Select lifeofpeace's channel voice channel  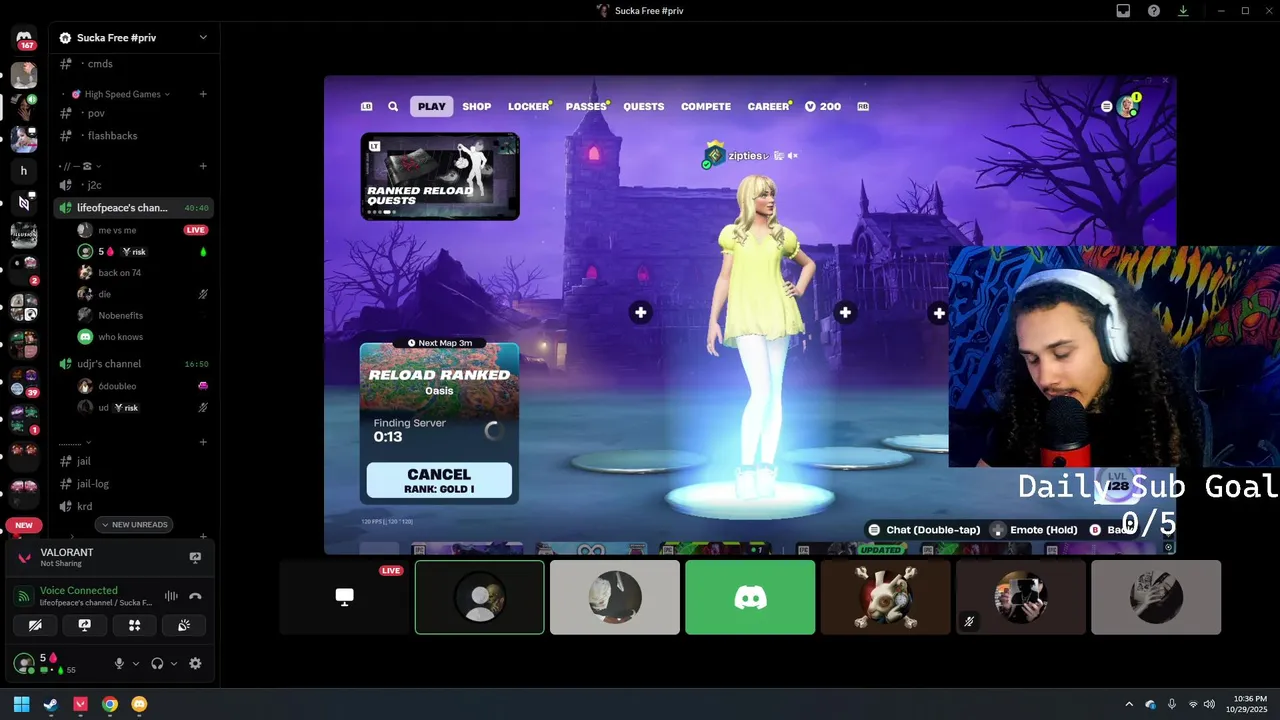(134, 208)
